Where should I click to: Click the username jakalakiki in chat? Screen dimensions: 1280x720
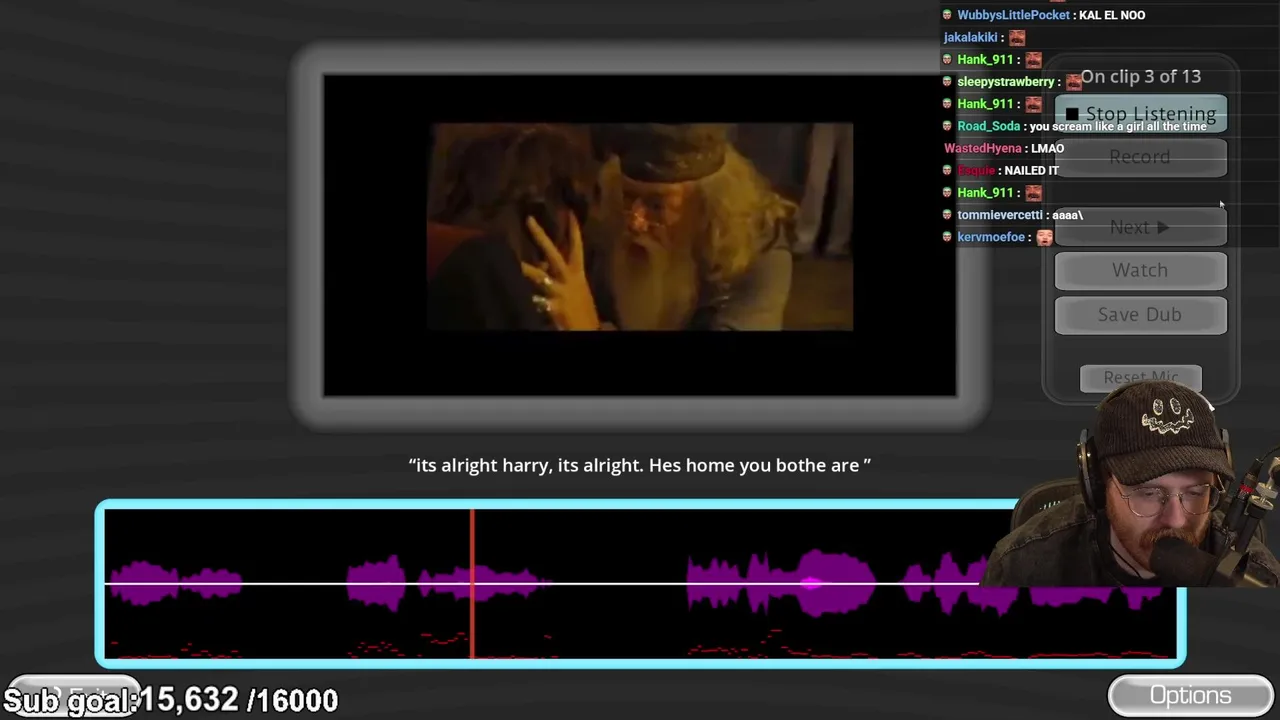point(970,38)
